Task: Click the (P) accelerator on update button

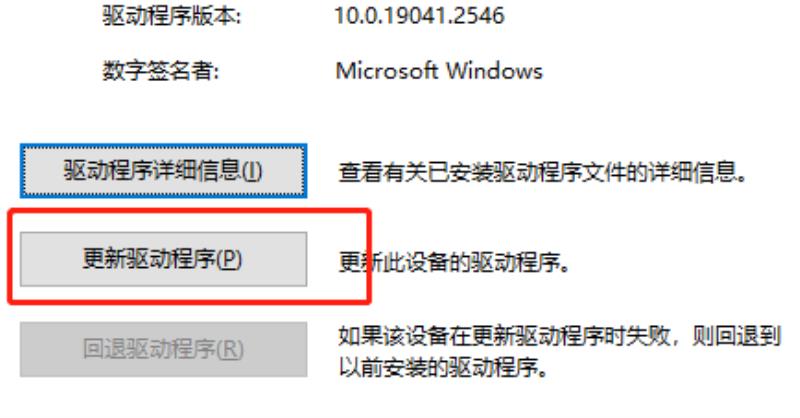Action: pyautogui.click(x=229, y=259)
